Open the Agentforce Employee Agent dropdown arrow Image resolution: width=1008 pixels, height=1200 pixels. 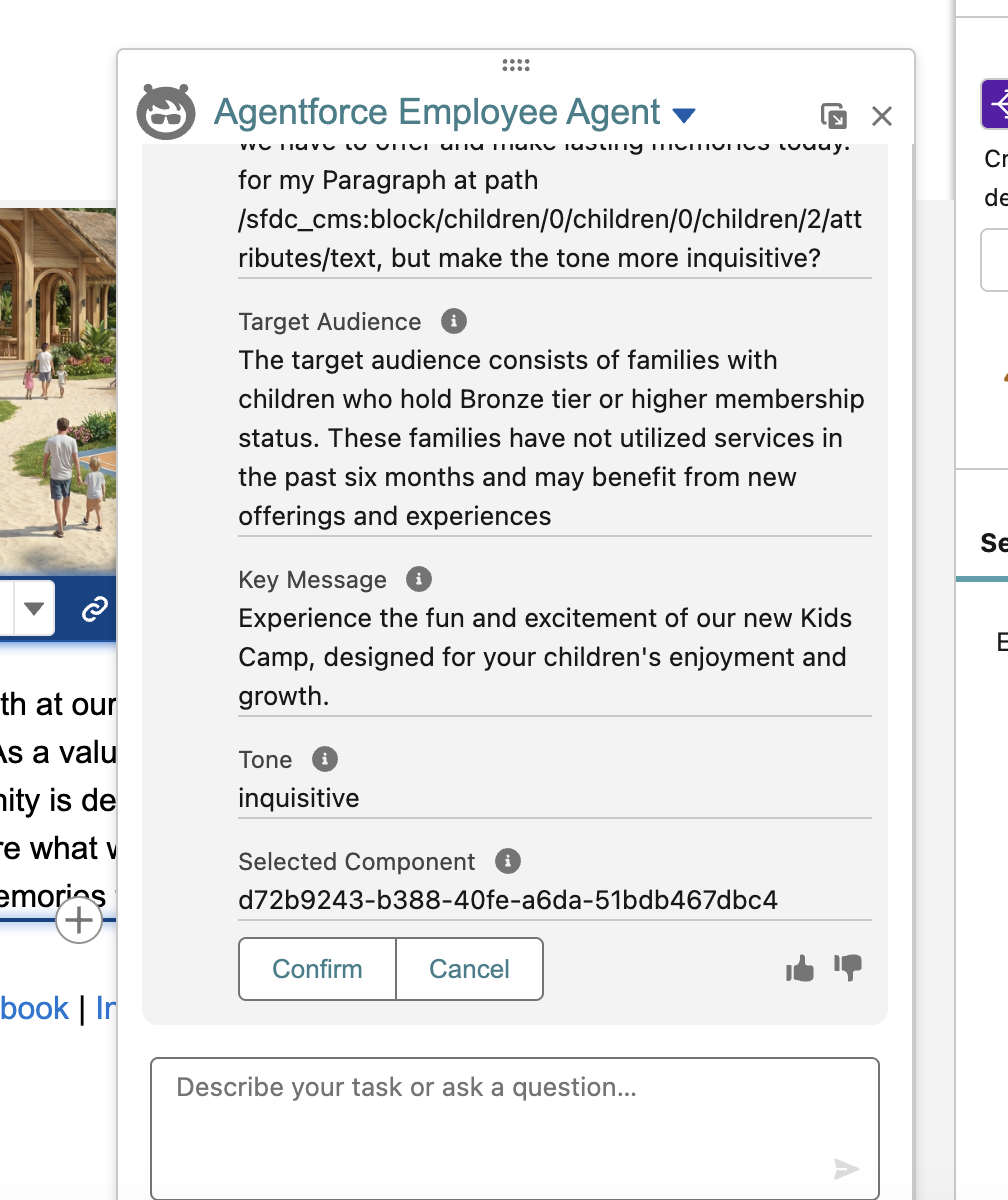point(684,115)
